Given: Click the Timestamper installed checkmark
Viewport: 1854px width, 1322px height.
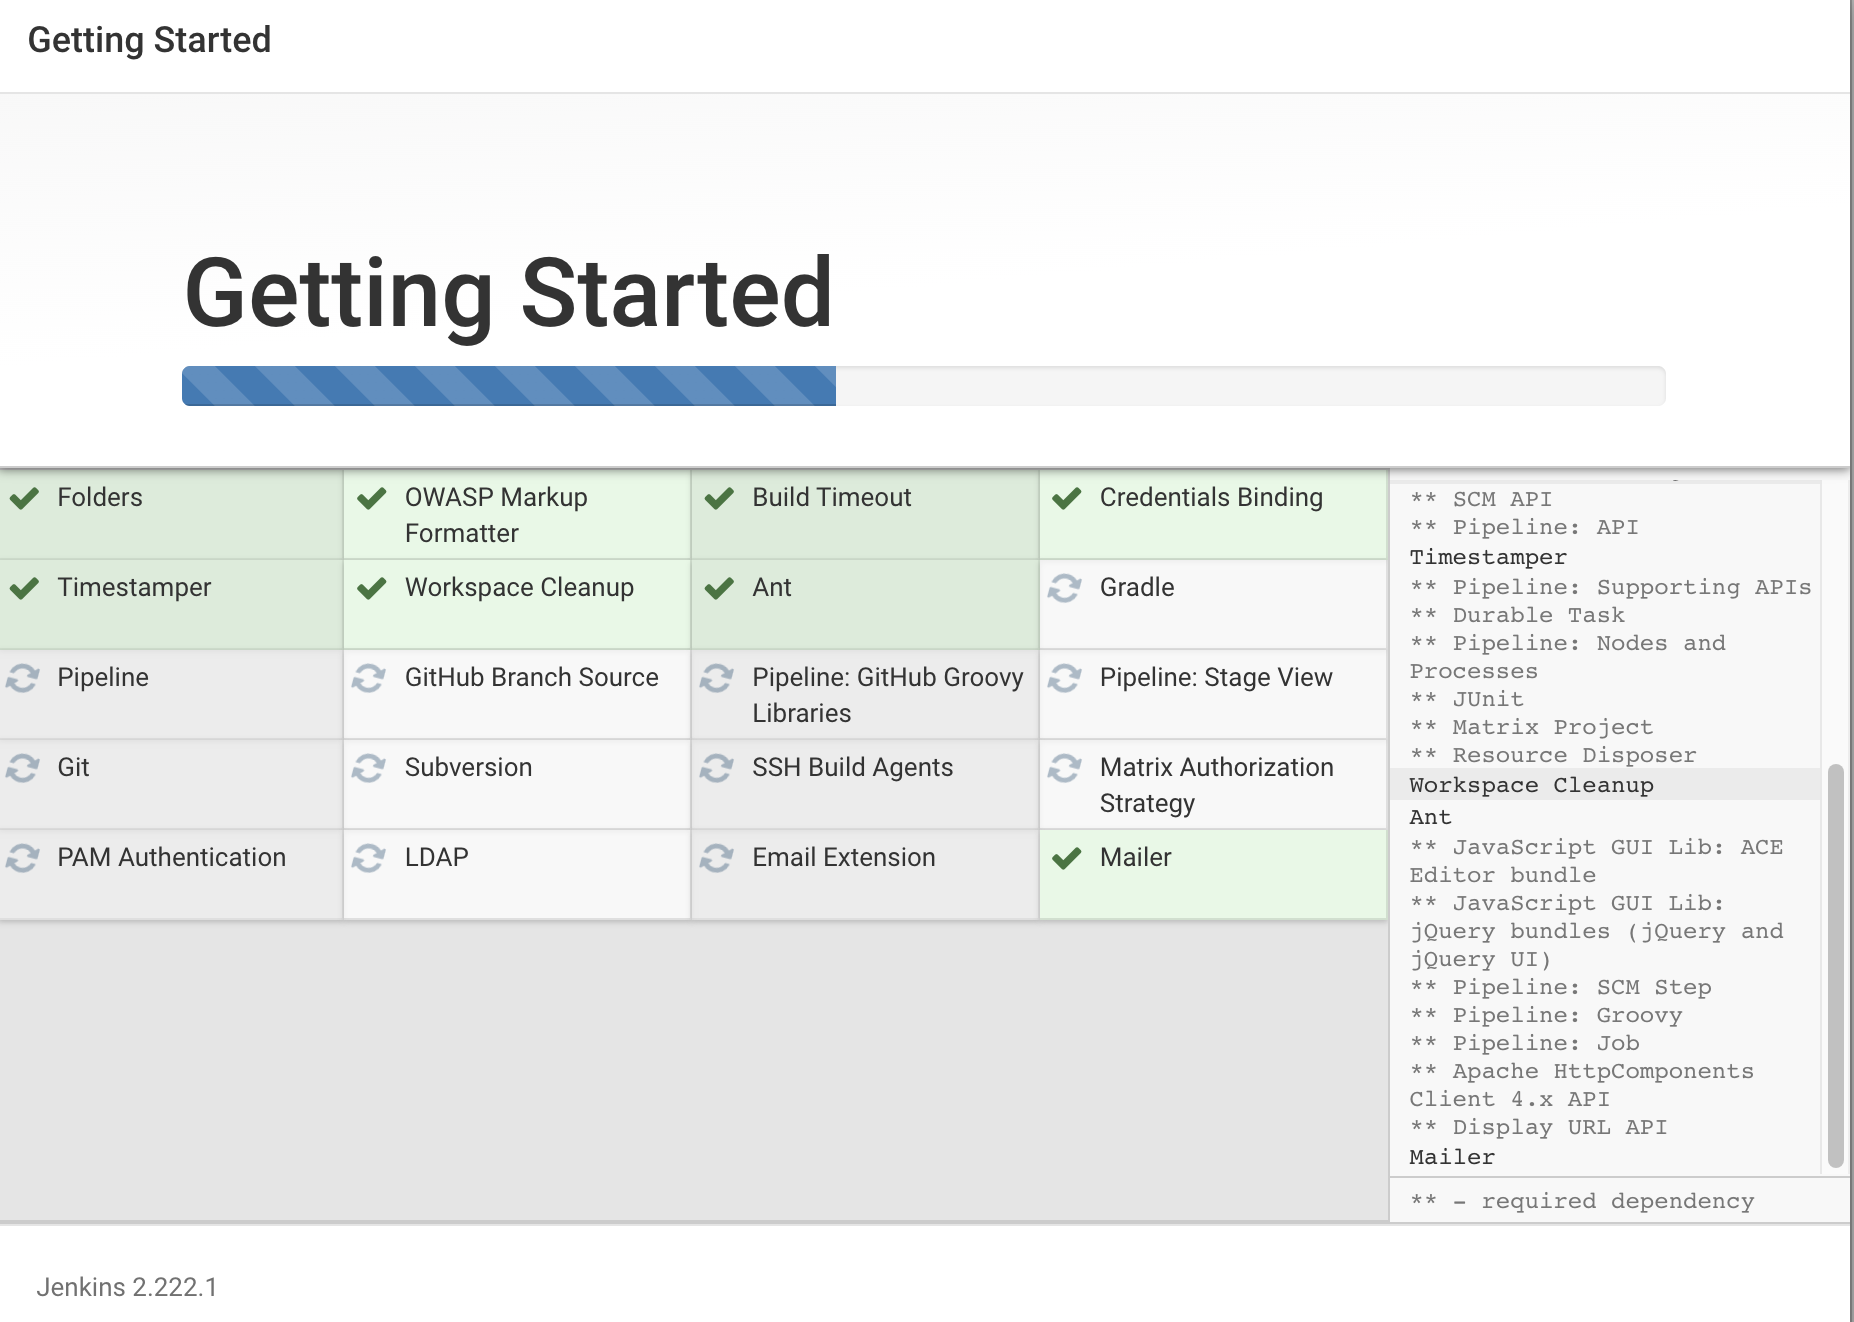Looking at the screenshot, I should [24, 588].
